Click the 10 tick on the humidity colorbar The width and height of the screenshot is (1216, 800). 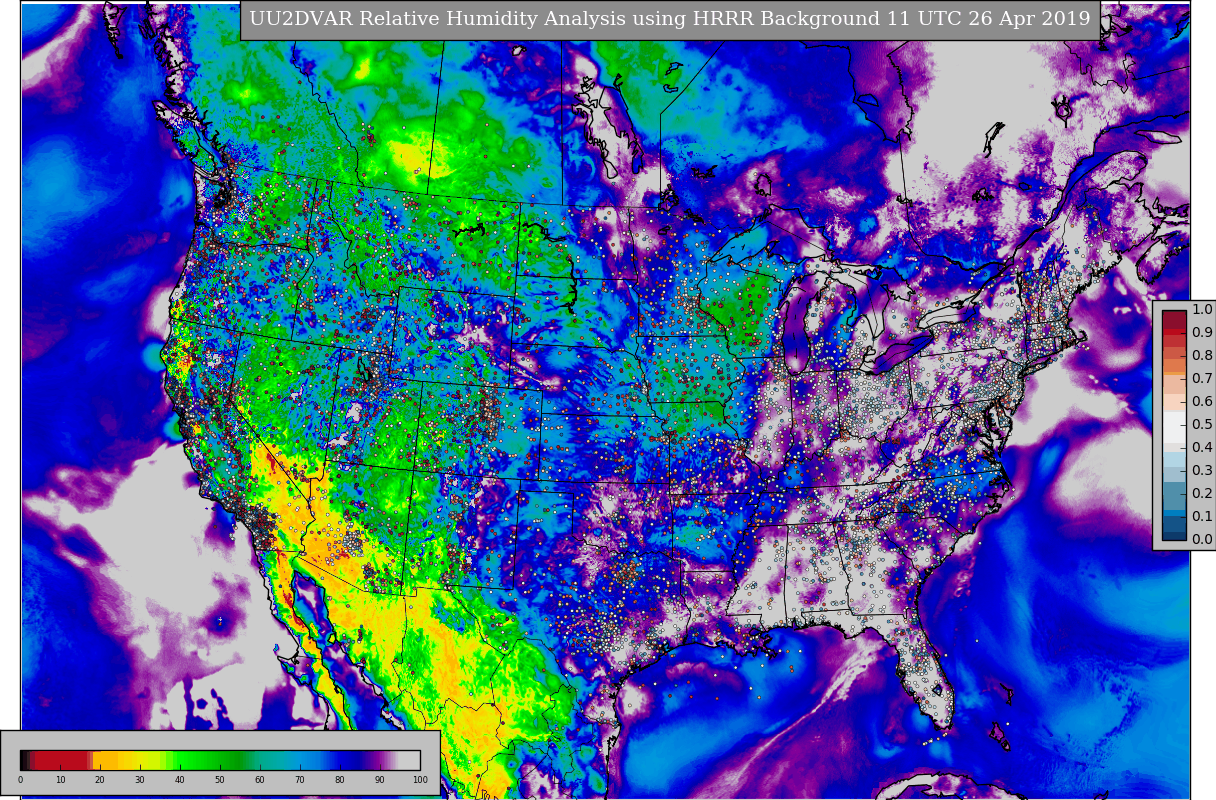tap(60, 780)
